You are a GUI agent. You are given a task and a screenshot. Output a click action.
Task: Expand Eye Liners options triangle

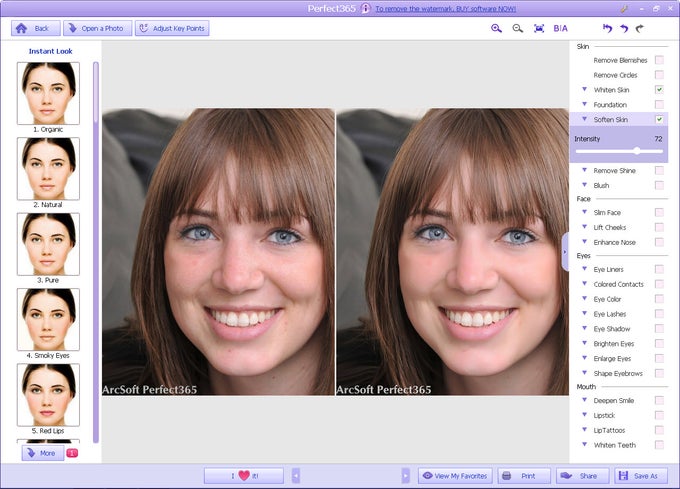click(x=584, y=269)
